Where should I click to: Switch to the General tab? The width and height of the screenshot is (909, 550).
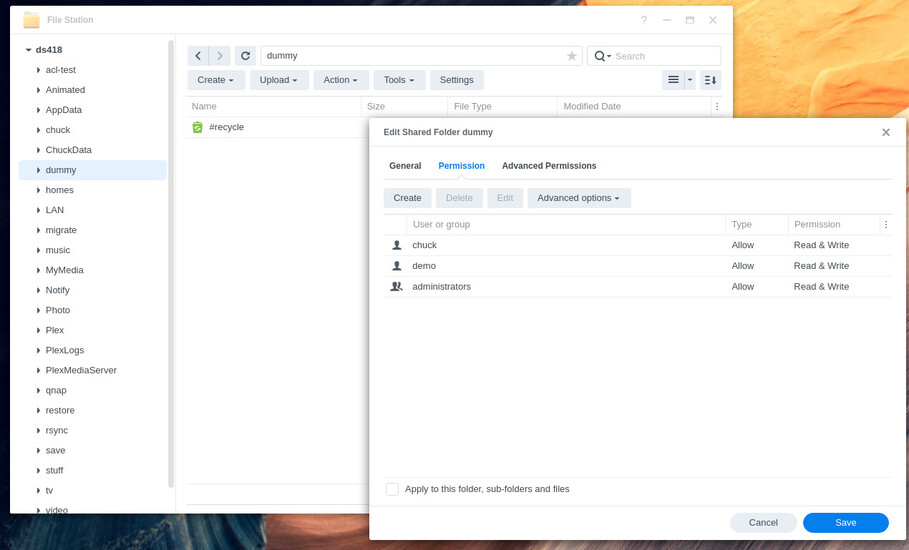point(405,166)
